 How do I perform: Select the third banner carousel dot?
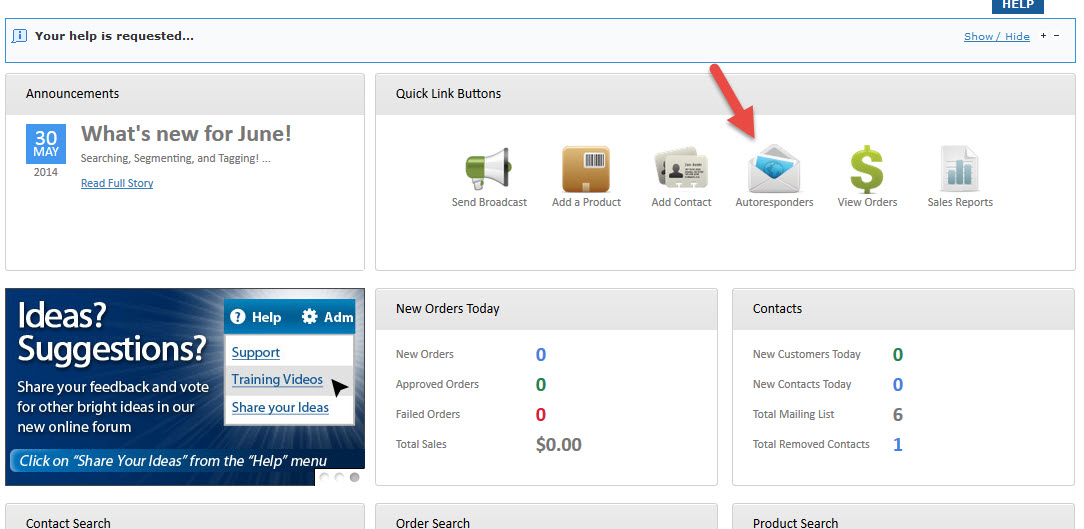point(354,478)
